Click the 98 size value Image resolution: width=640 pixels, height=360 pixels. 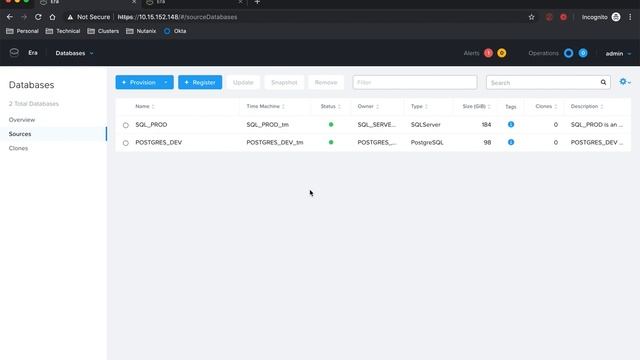[487, 142]
